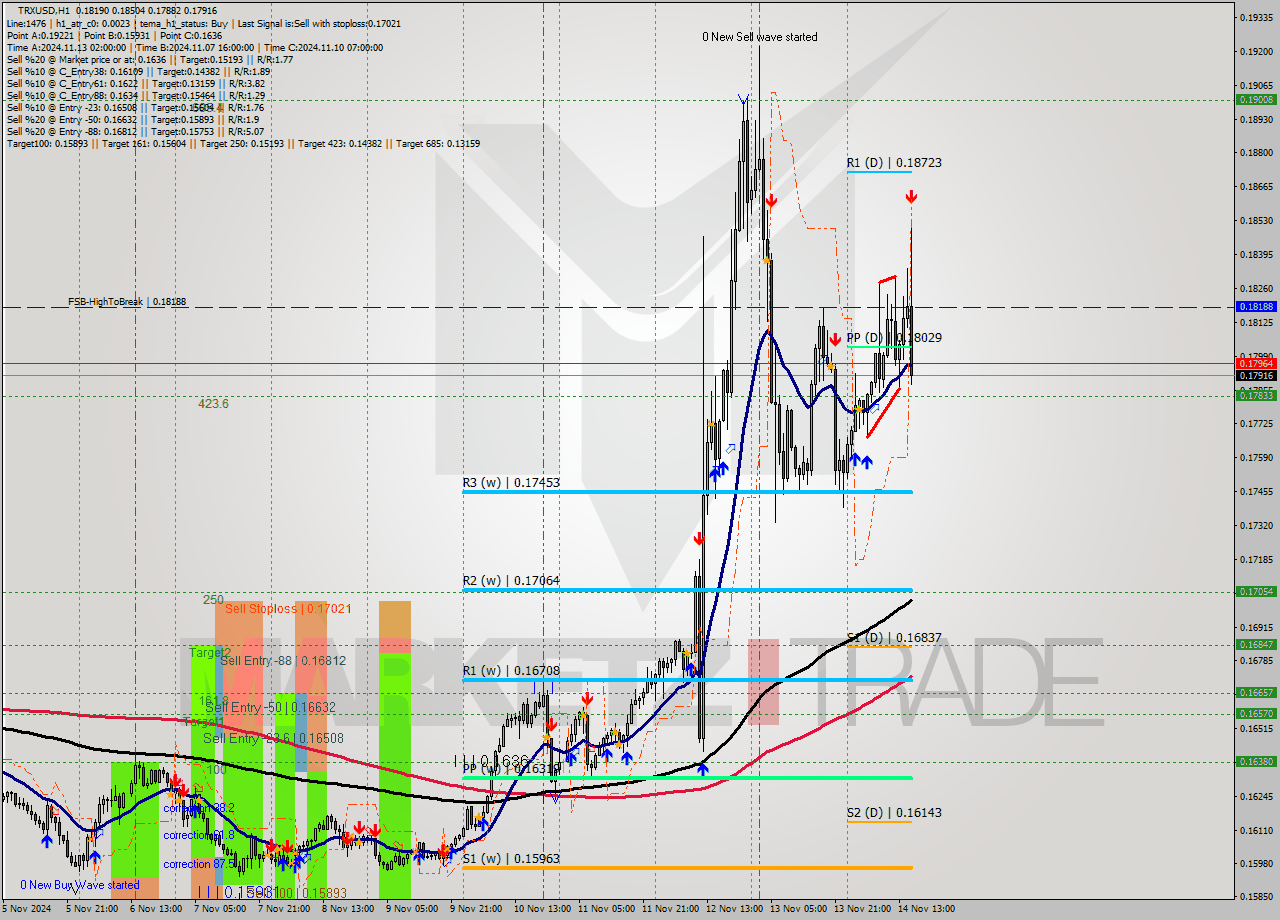This screenshot has height=920, width=1280.
Task: Select the red sell arrow above the latest candle
Action: [x=912, y=199]
